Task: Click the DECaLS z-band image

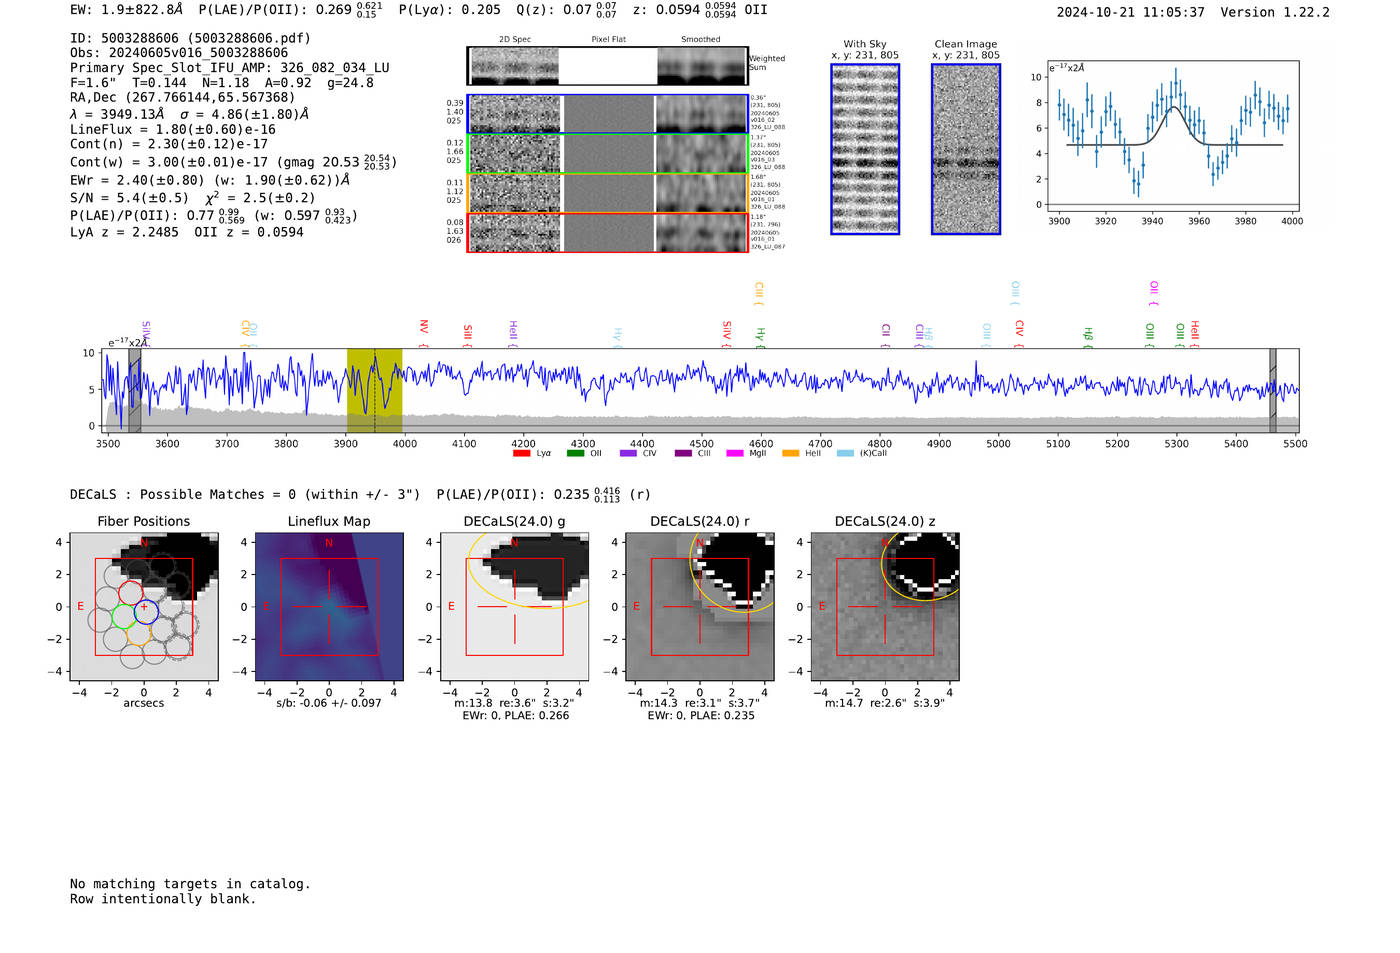Action: pos(884,607)
